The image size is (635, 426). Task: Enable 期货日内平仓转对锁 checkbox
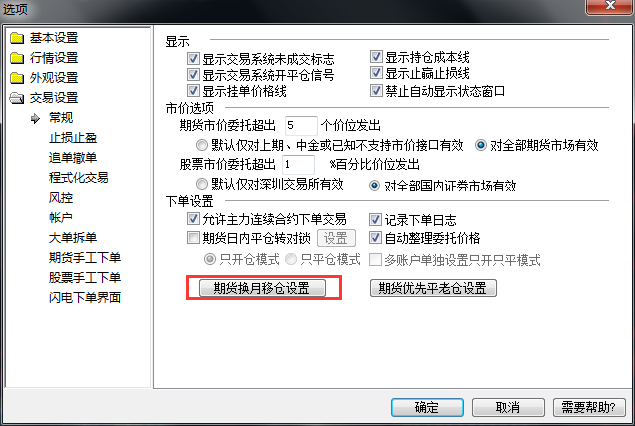click(193, 237)
